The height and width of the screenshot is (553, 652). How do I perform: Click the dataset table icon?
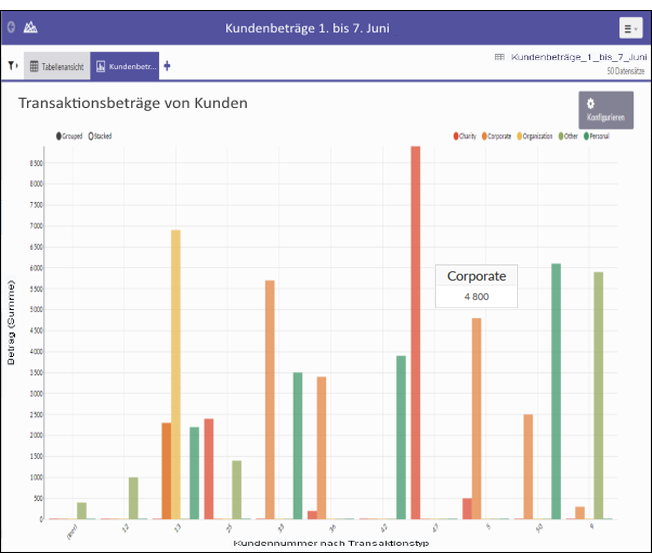point(499,58)
